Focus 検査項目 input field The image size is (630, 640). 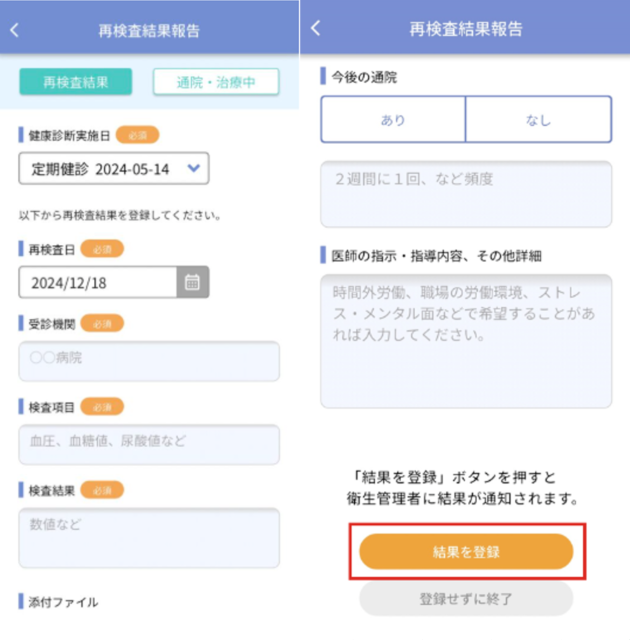tap(149, 444)
